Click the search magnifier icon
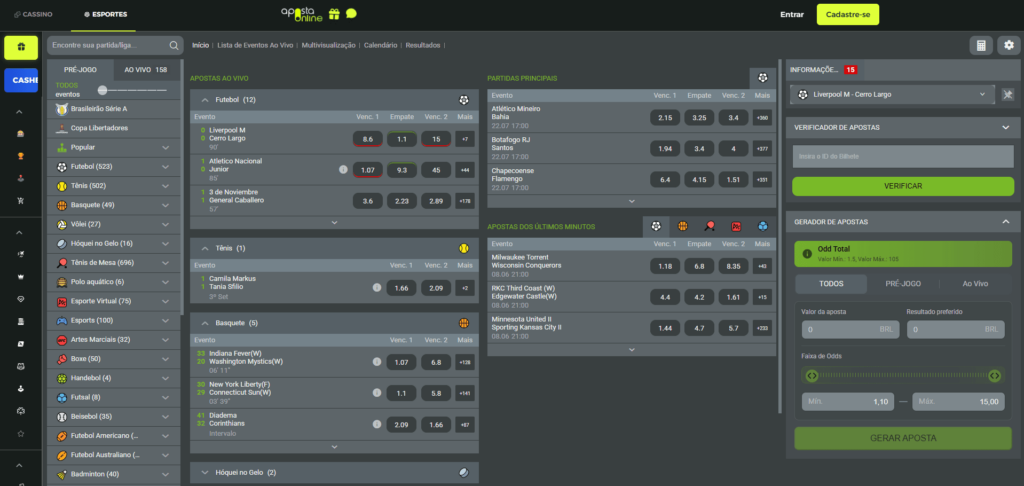The width and height of the screenshot is (1024, 486). click(x=174, y=46)
